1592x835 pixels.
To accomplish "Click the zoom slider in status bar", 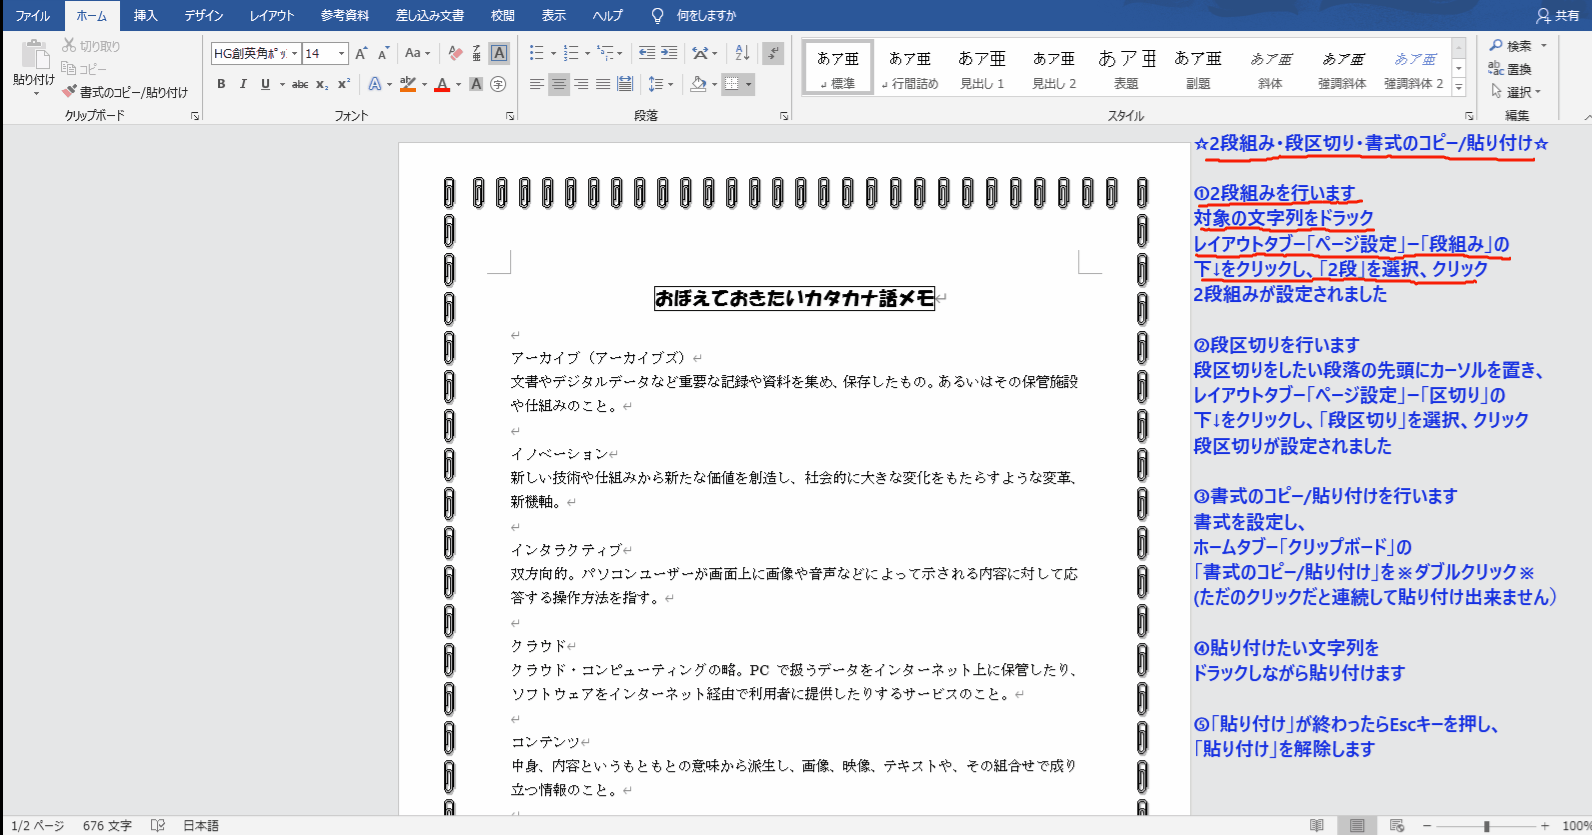I will point(1486,826).
